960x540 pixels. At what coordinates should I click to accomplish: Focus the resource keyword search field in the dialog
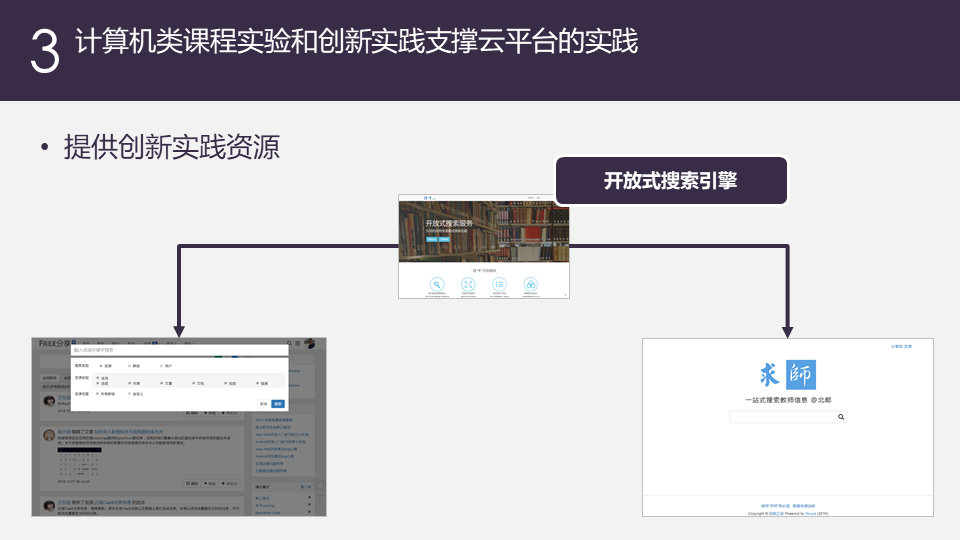pos(180,350)
